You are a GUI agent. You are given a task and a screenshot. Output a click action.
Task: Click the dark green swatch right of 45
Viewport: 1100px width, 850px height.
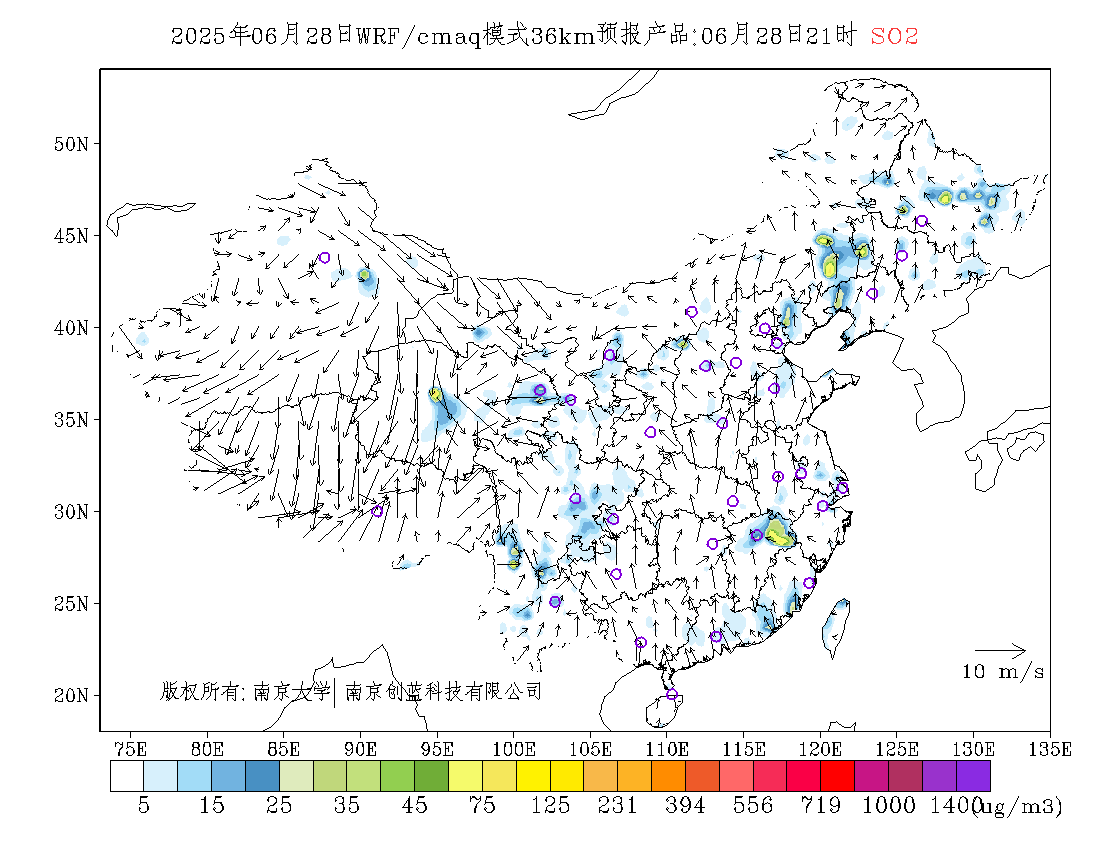431,776
